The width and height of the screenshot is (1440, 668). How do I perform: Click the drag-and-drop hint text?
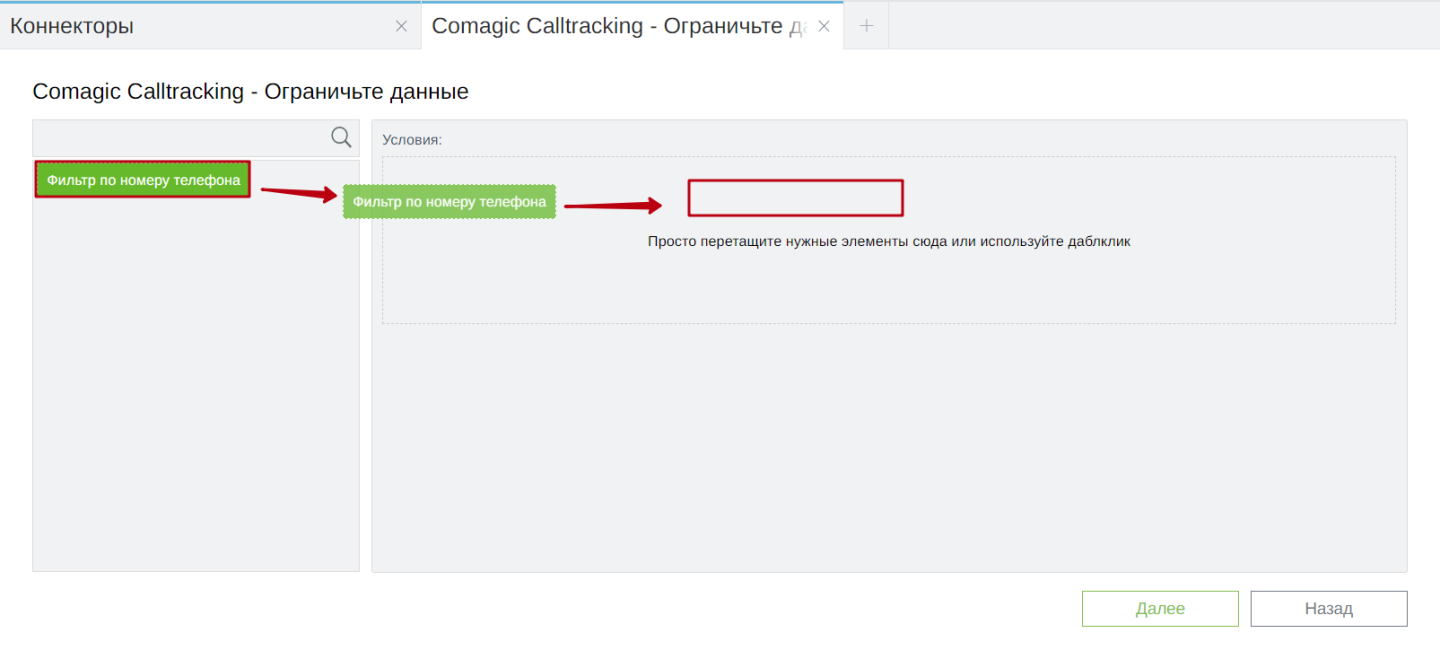[x=888, y=241]
